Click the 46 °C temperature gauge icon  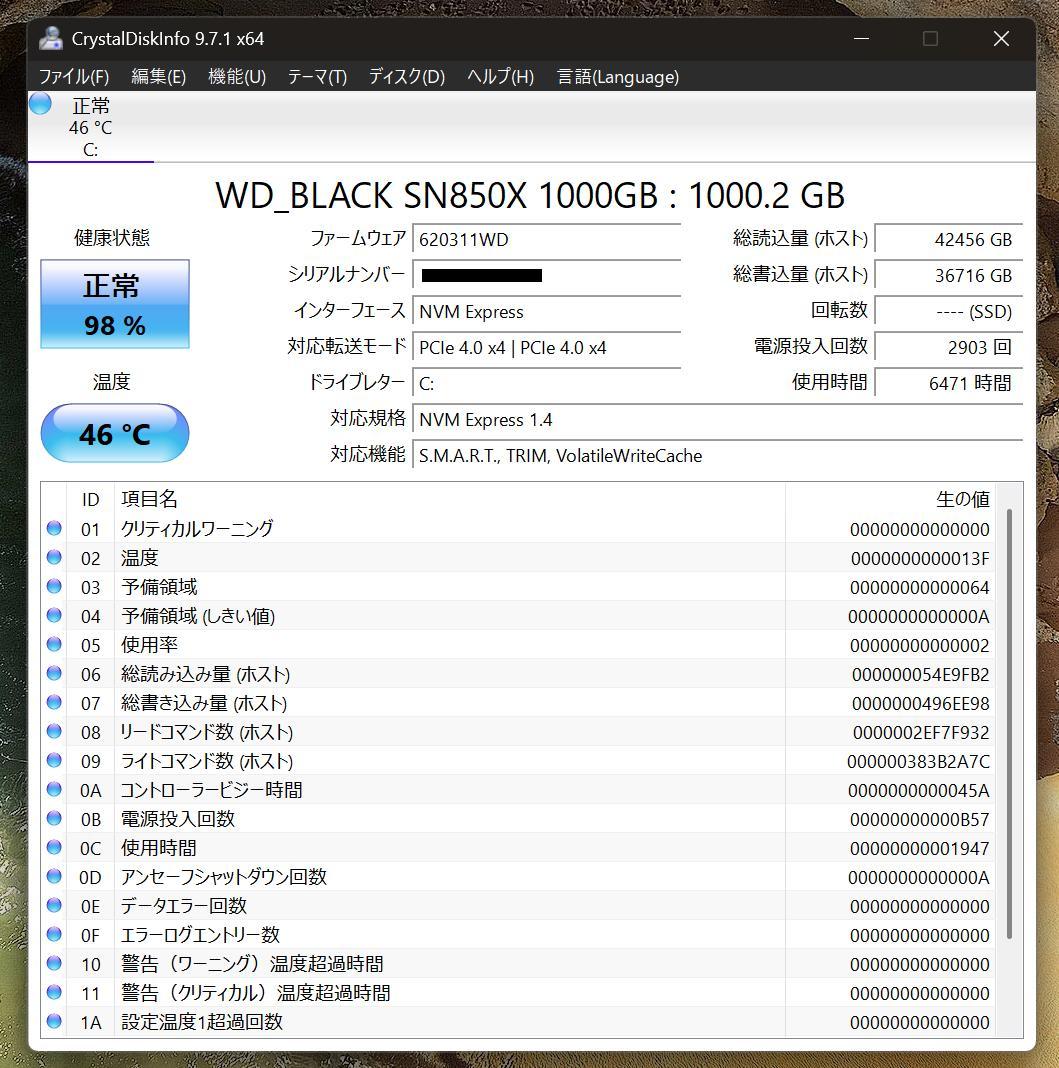point(113,432)
